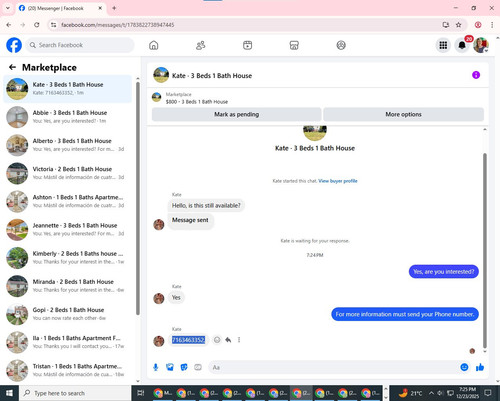Open the View buyer profile link

point(338,181)
